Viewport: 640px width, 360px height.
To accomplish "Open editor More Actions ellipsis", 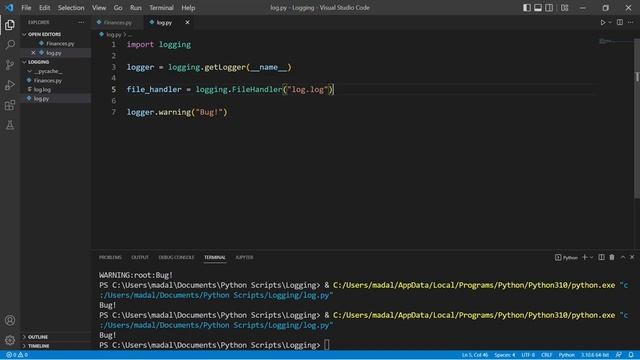I will (631, 22).
